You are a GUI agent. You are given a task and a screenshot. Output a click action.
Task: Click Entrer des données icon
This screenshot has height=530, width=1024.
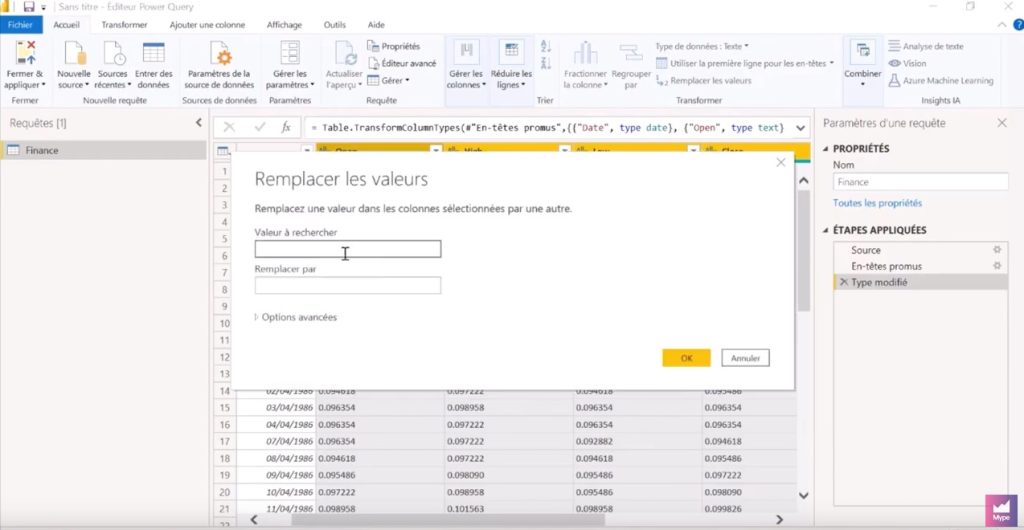(153, 53)
